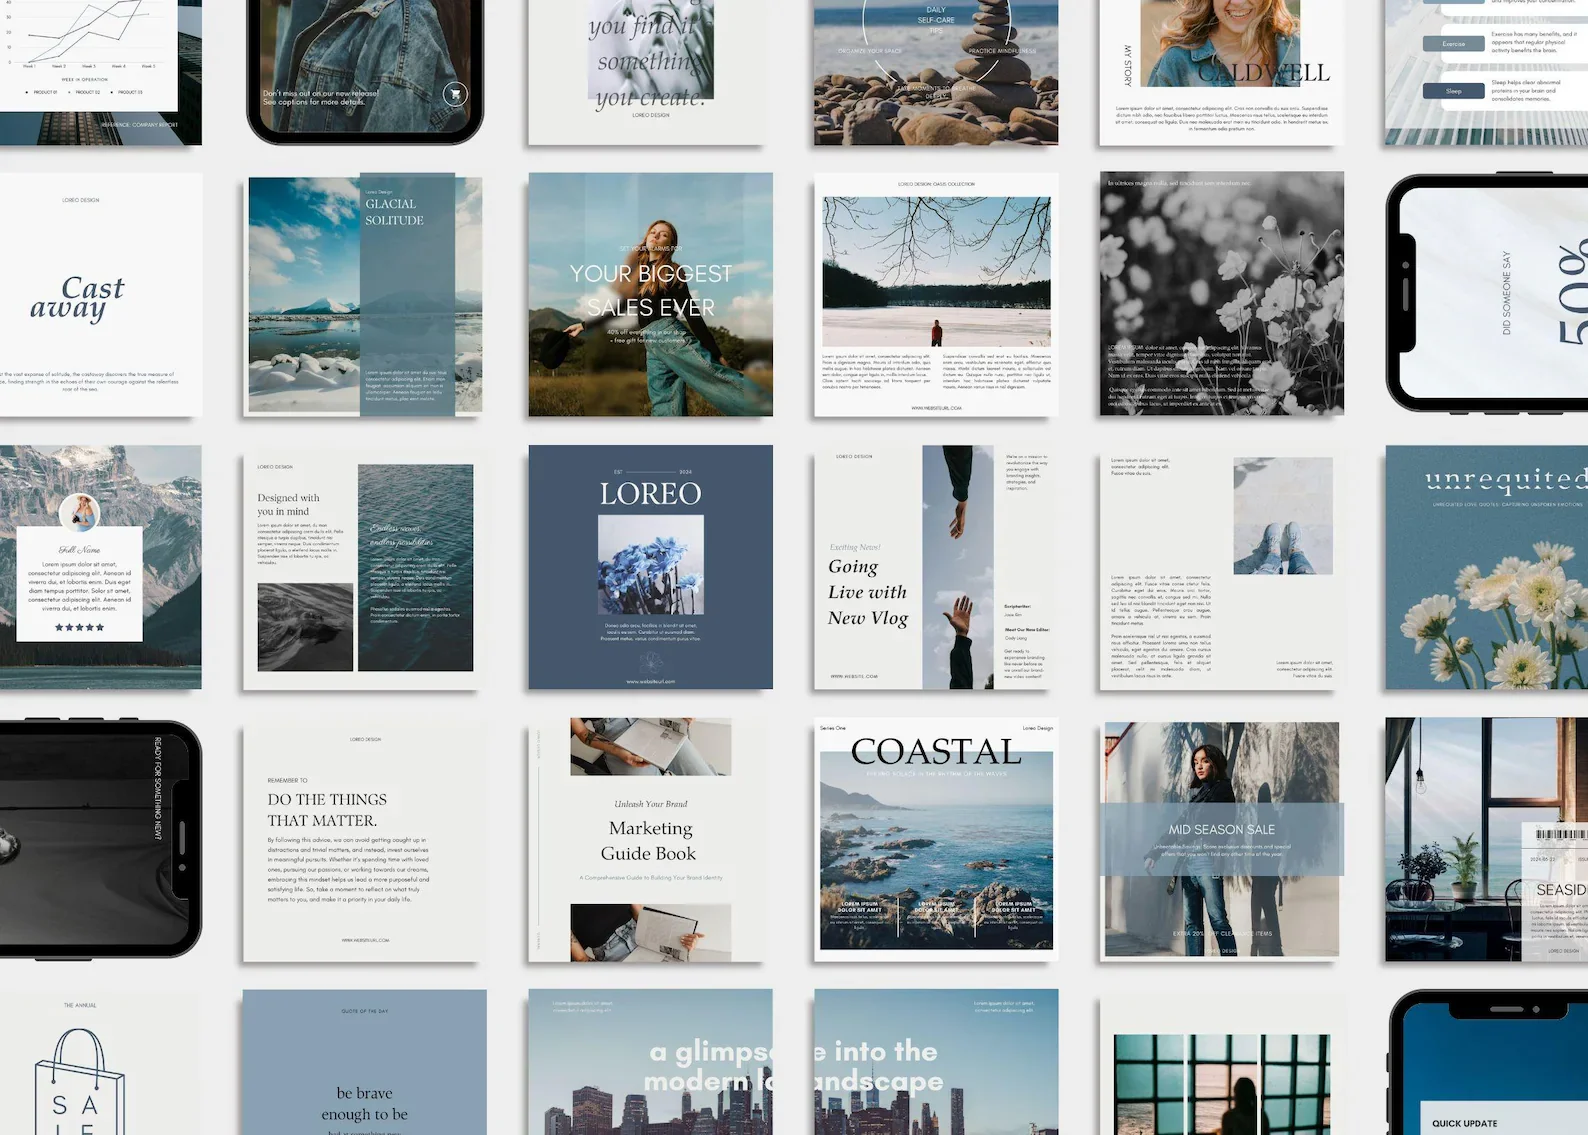The width and height of the screenshot is (1588, 1135).
Task: Open the Glacial Solitude template card
Action: [x=365, y=295]
